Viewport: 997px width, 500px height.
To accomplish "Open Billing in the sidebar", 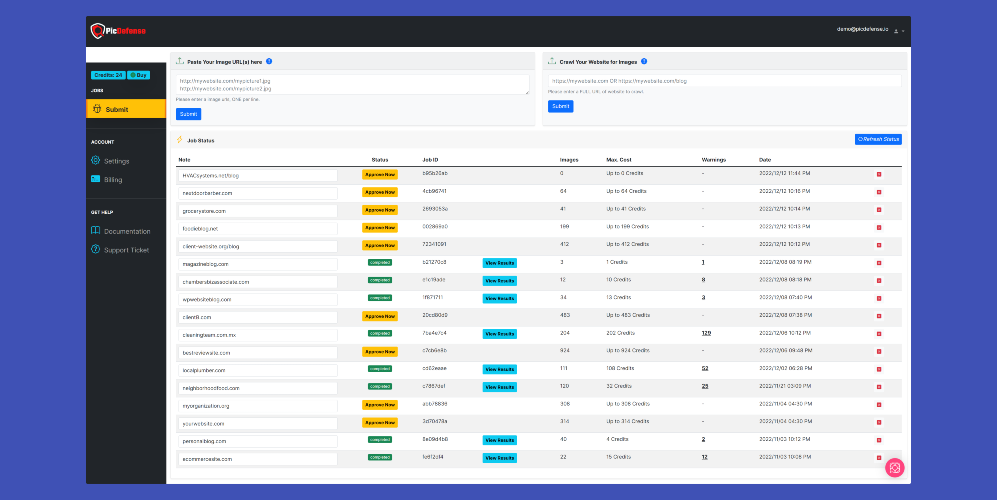I will point(107,179).
